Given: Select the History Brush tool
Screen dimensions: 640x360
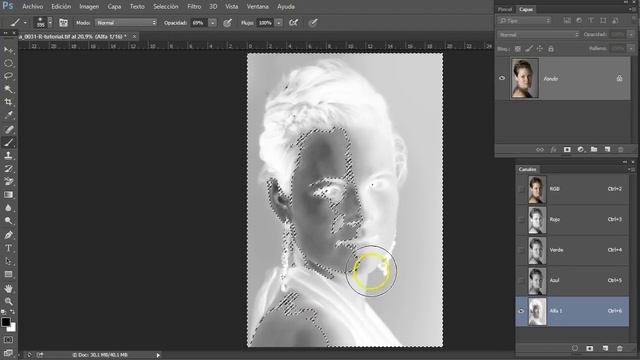Looking at the screenshot, I should [8, 169].
